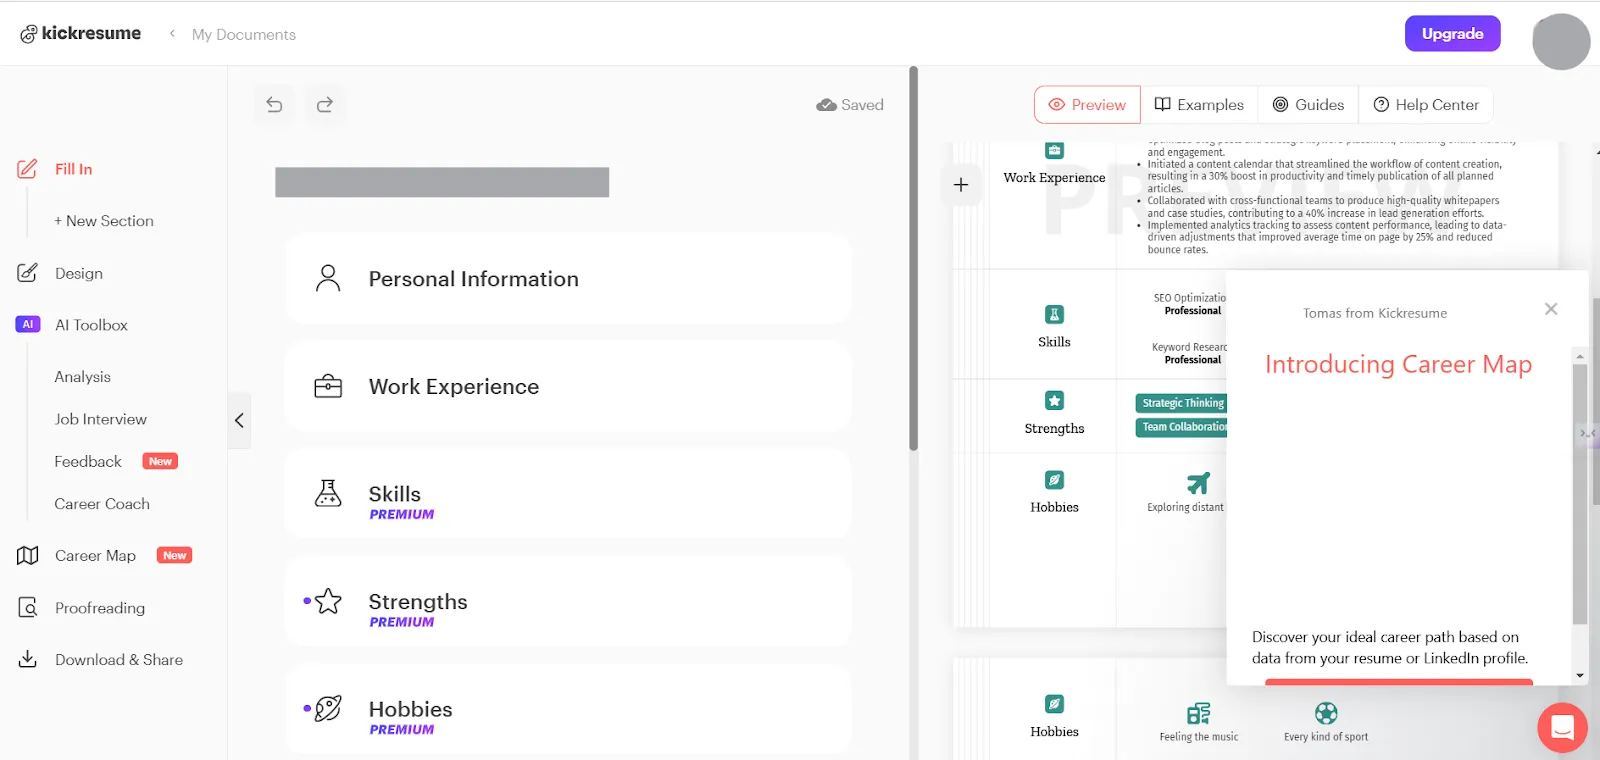Click the Design pen icon
Image resolution: width=1600 pixels, height=760 pixels.
(27, 273)
